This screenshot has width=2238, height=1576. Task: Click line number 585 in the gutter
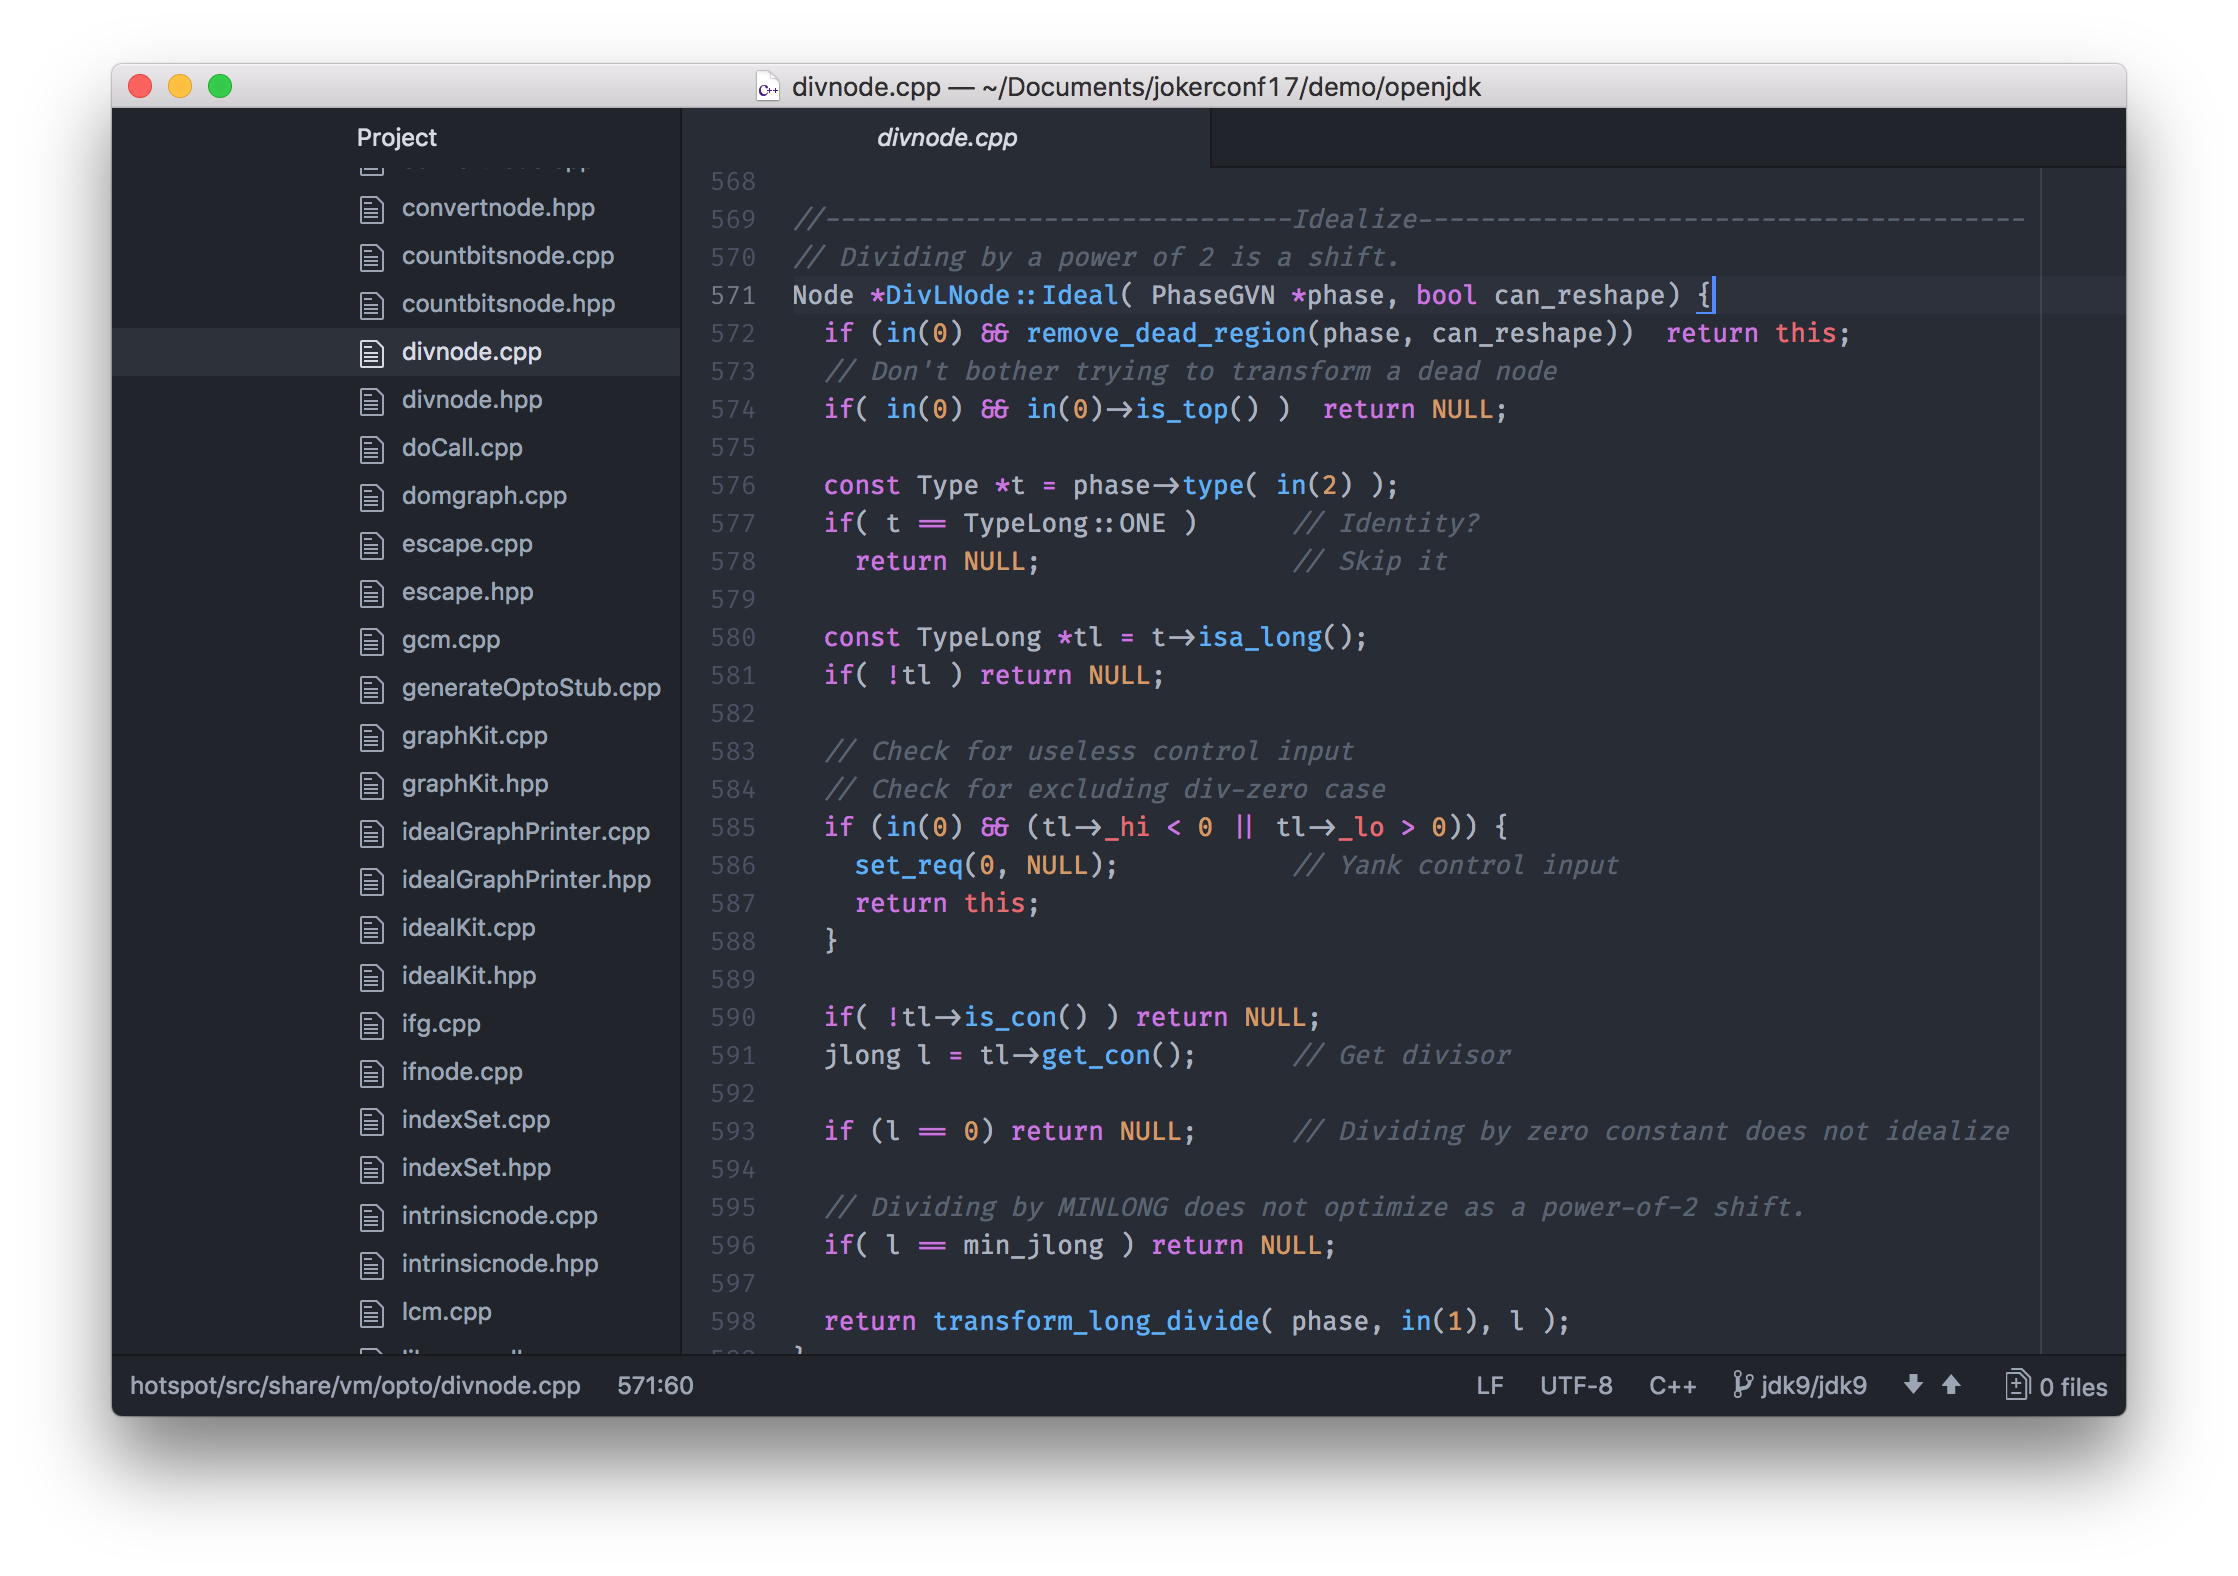tap(732, 827)
